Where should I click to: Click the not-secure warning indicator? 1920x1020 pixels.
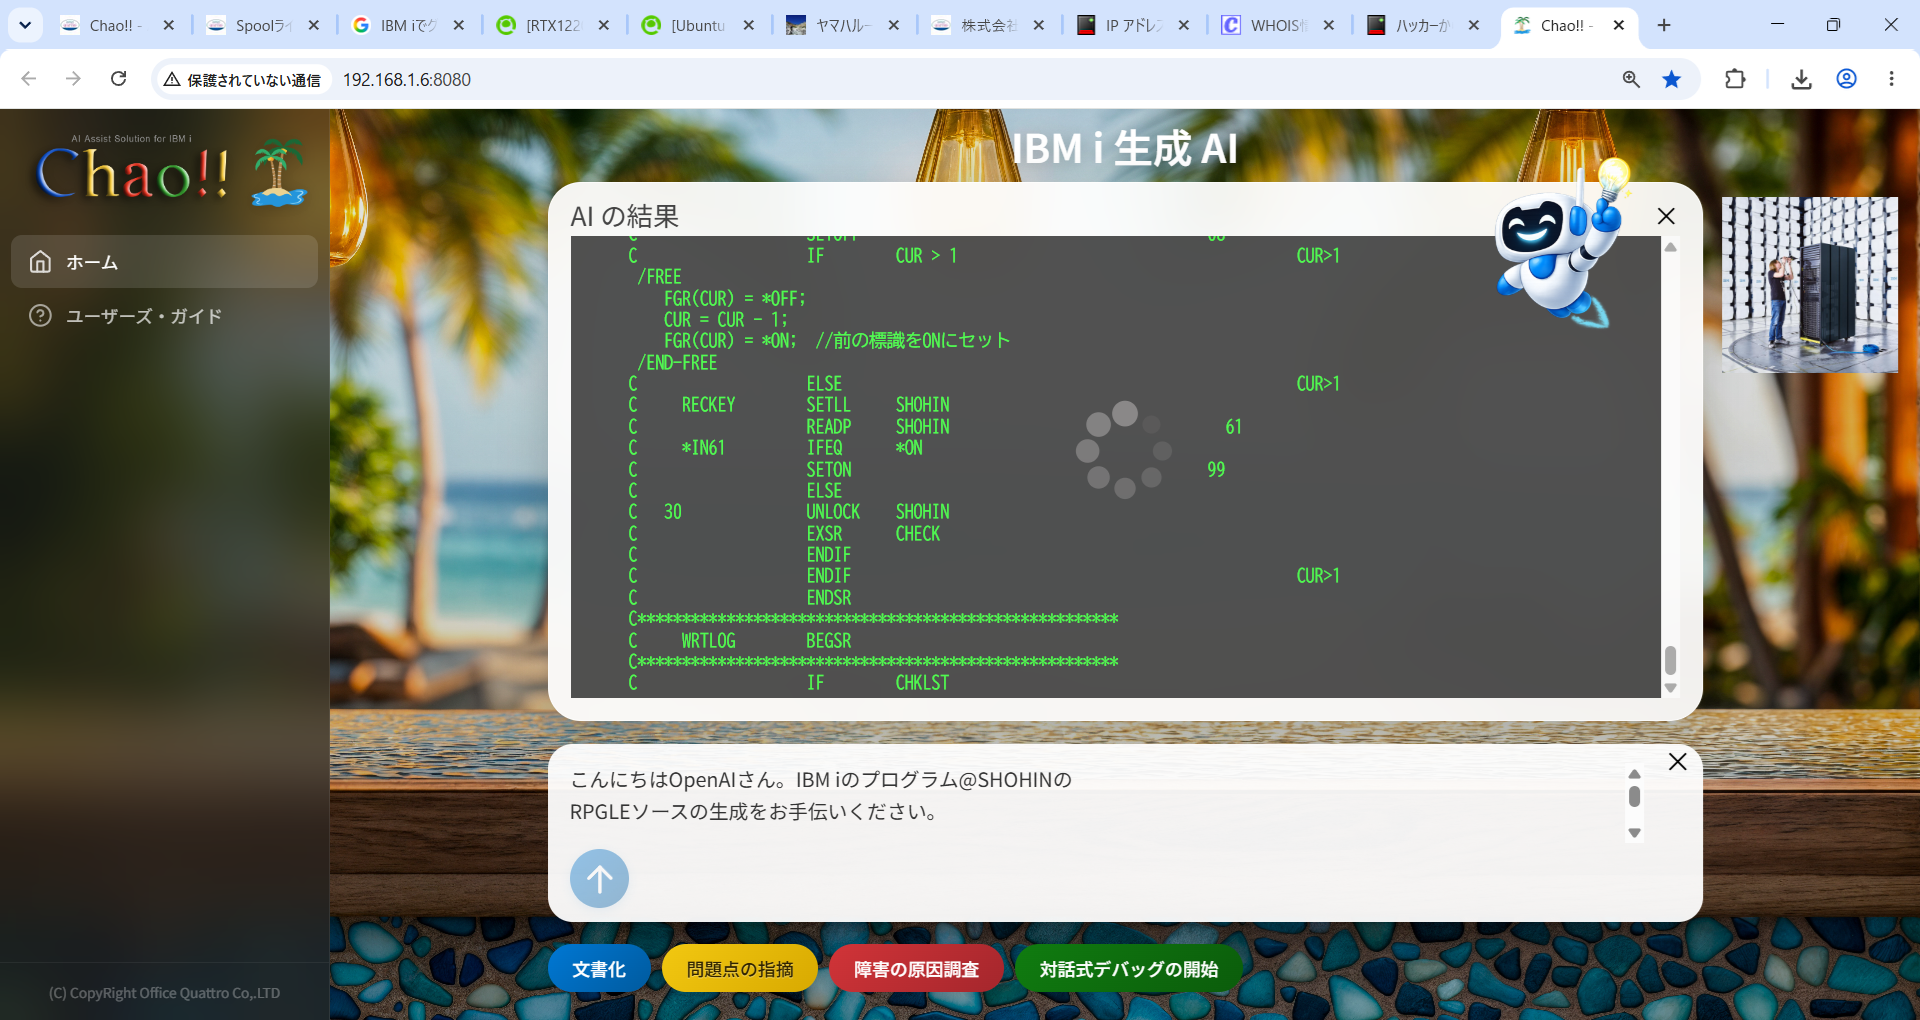point(242,80)
